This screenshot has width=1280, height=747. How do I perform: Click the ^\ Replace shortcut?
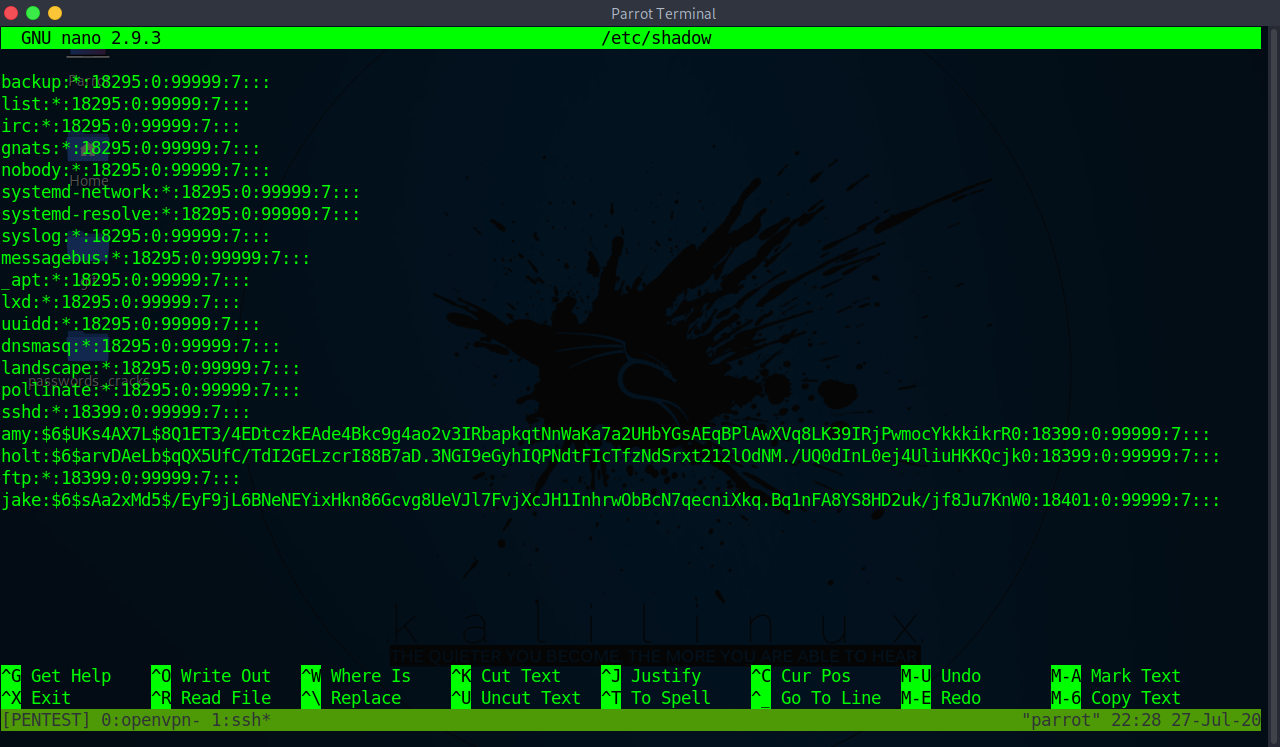[351, 698]
